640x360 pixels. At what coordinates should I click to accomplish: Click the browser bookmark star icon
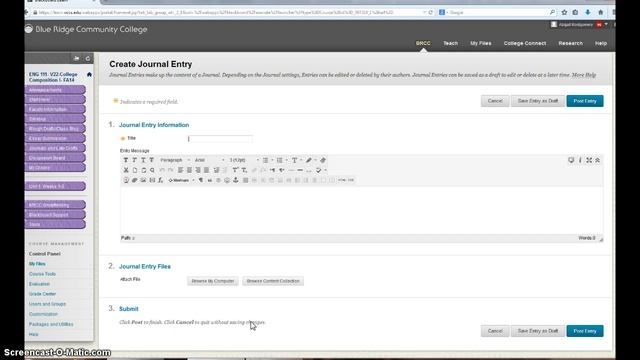[x=564, y=12]
